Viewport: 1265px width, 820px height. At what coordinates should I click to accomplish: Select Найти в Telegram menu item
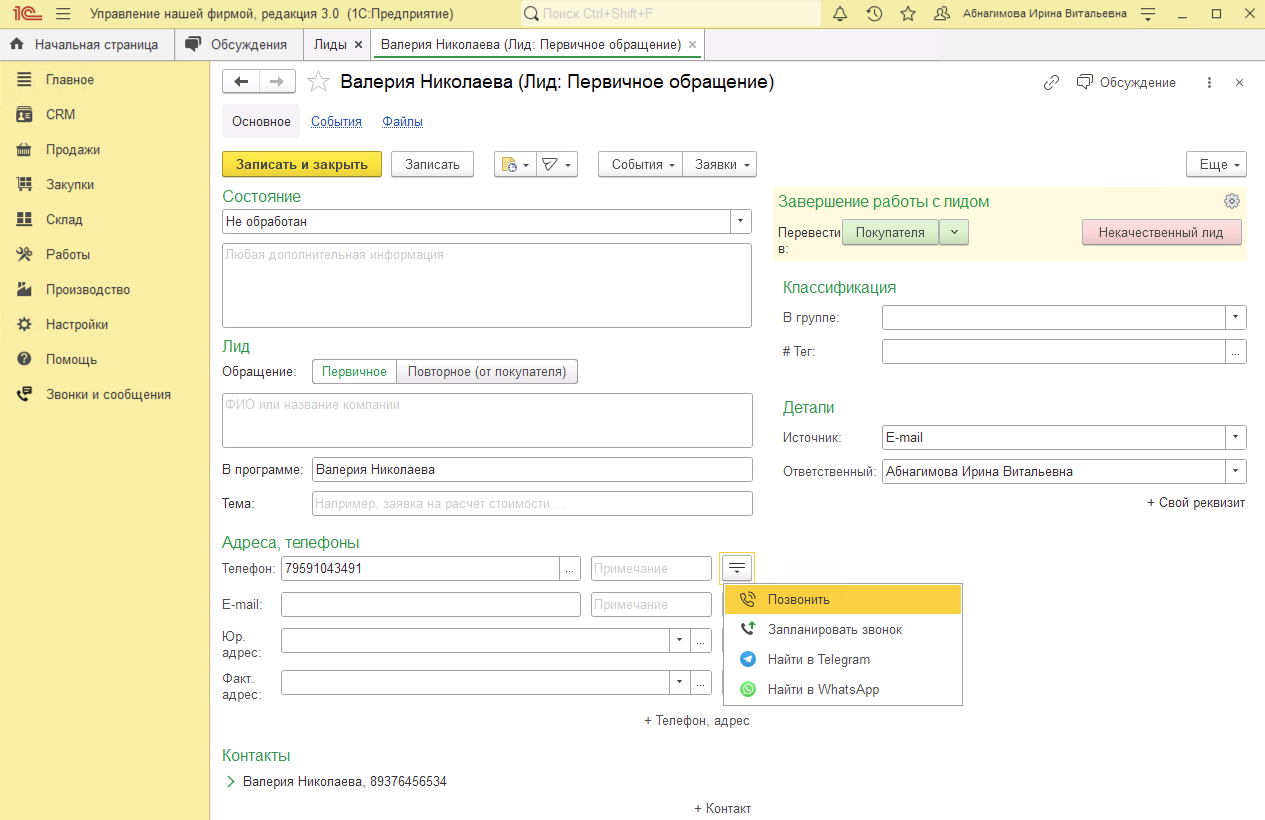(818, 660)
